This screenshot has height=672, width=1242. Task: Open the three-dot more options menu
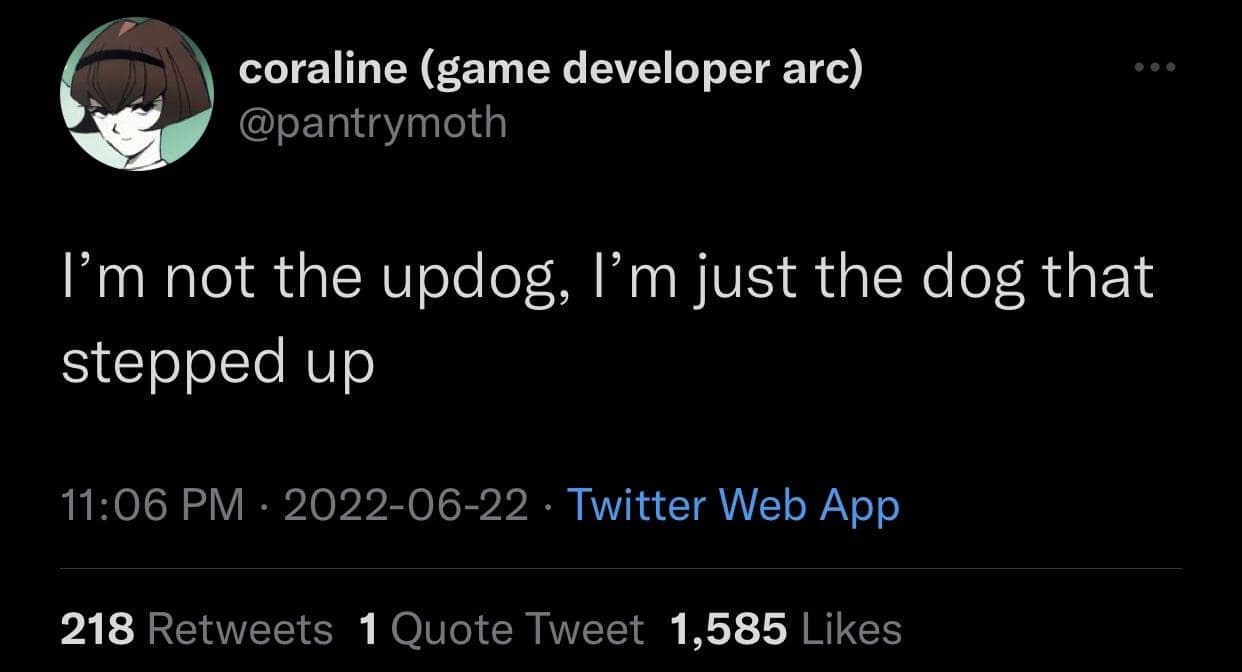(x=1156, y=68)
